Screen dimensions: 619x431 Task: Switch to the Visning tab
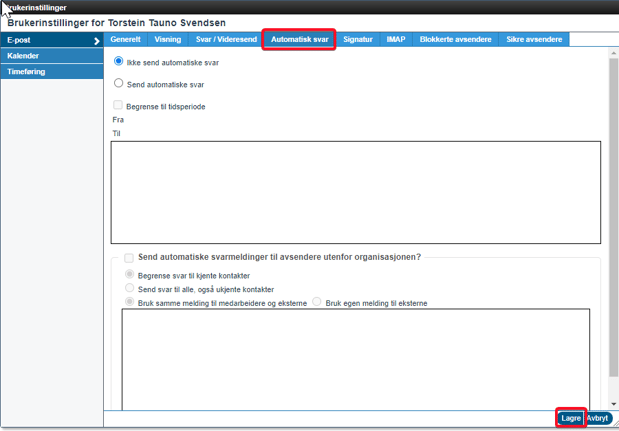(x=168, y=40)
